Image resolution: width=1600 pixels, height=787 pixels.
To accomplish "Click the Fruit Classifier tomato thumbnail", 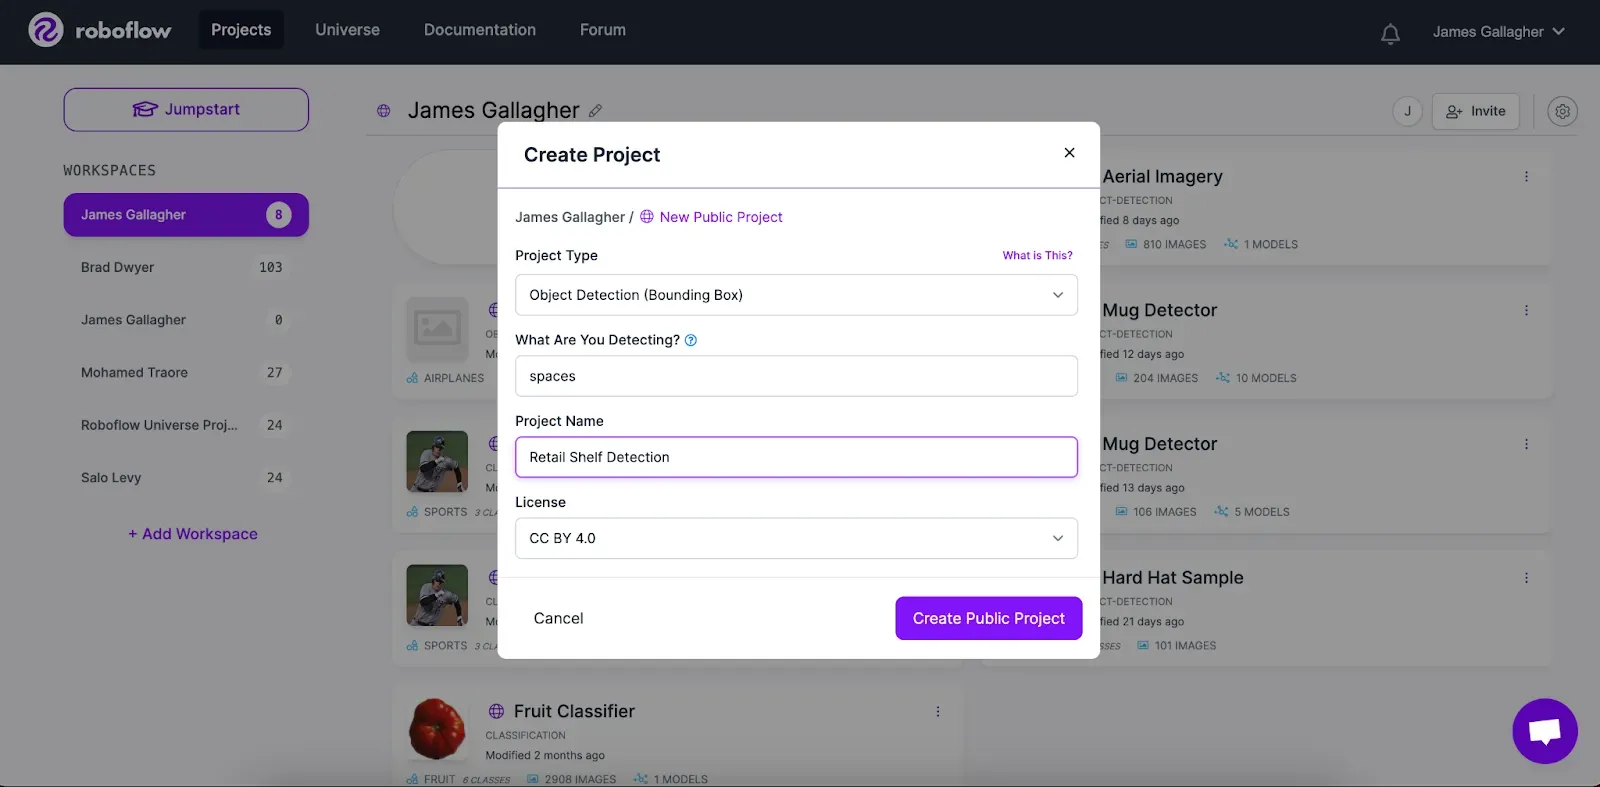I will point(437,729).
